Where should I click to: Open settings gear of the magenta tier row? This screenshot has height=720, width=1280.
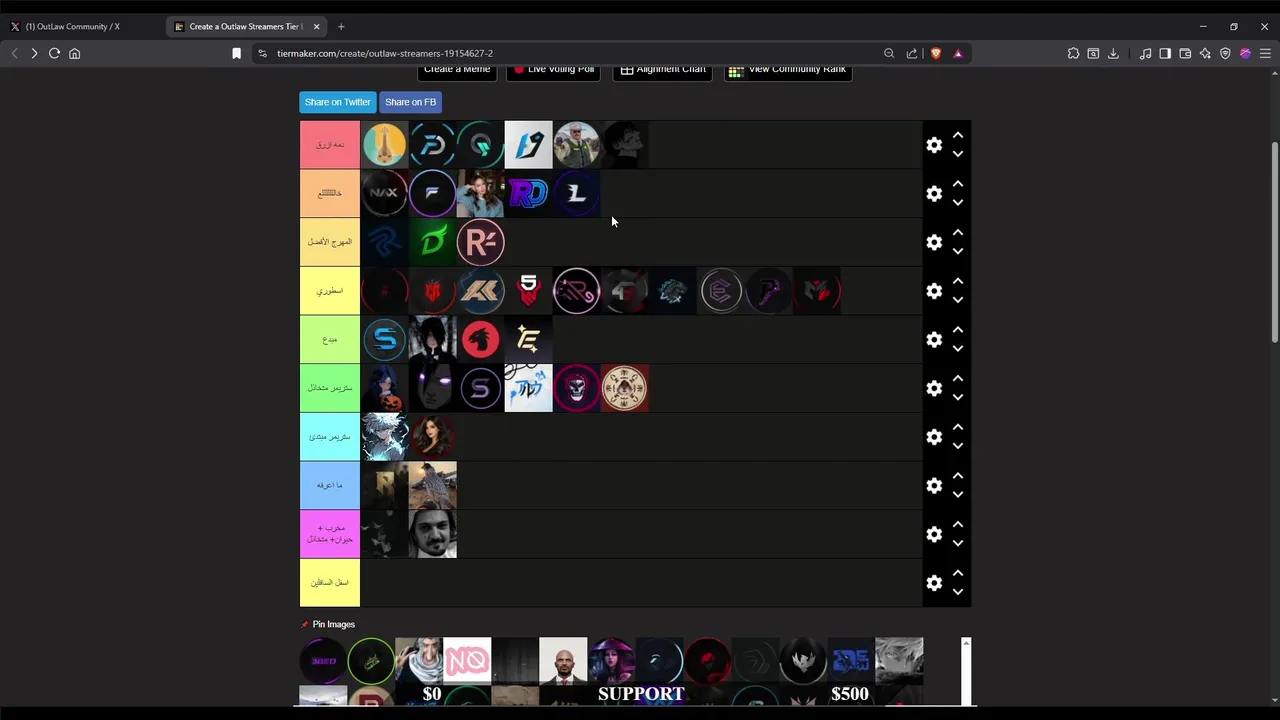coord(934,534)
